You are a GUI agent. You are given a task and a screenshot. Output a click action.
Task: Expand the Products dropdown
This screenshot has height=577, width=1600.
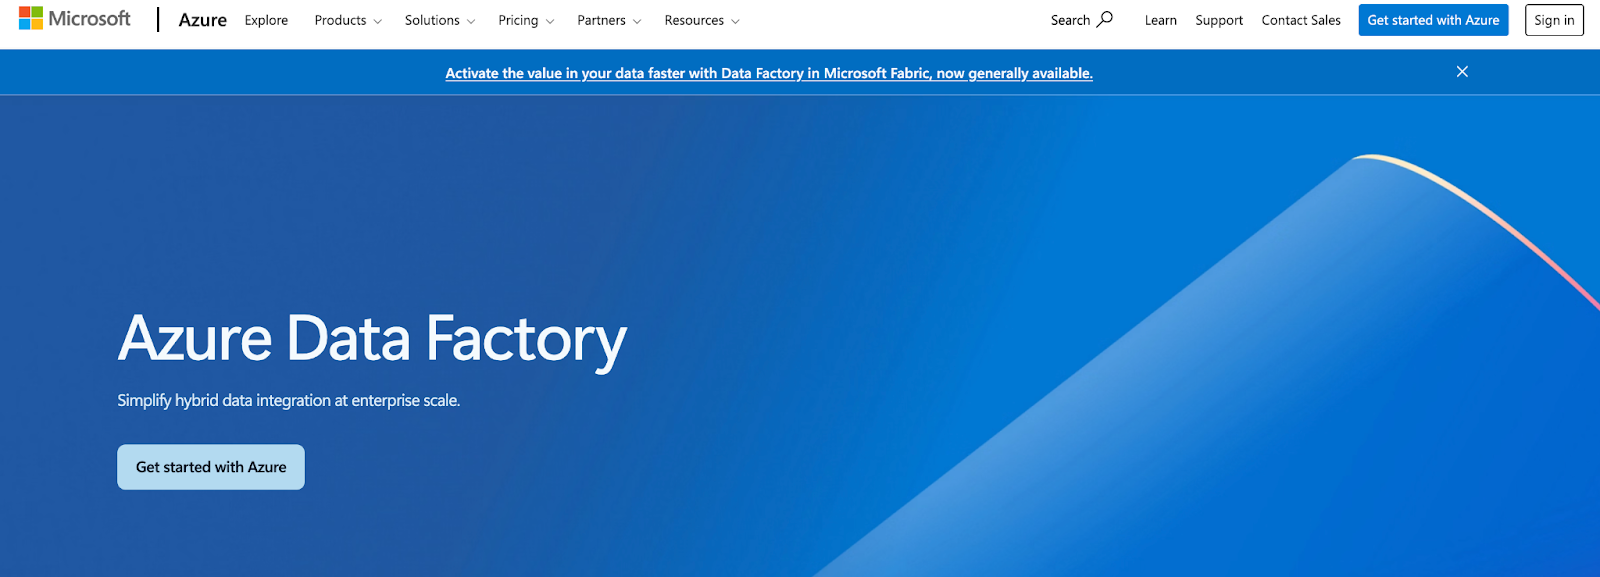tap(348, 20)
